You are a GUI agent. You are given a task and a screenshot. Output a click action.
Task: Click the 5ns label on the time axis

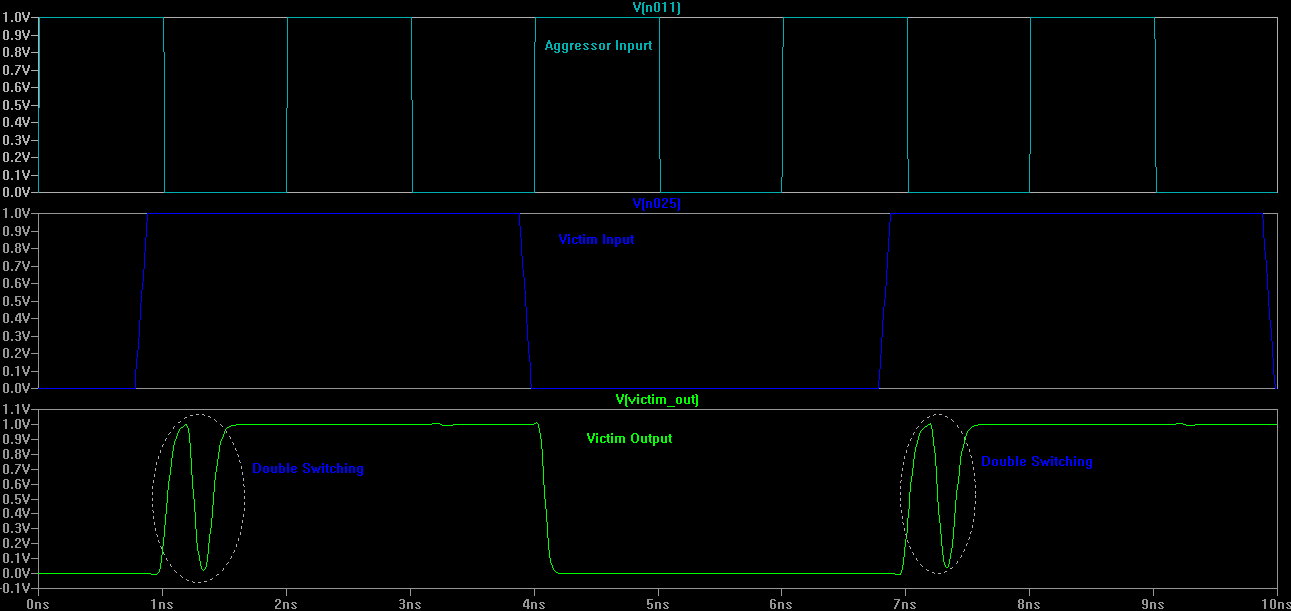[657, 604]
